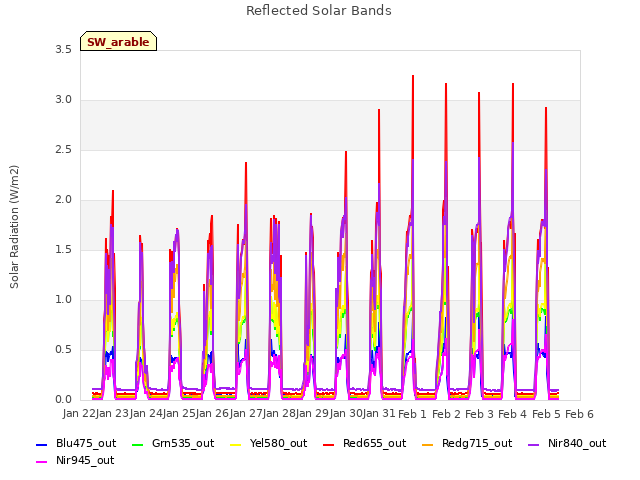
Task: Click the Feb 6 x-axis date label
Action: pyautogui.click(x=579, y=414)
